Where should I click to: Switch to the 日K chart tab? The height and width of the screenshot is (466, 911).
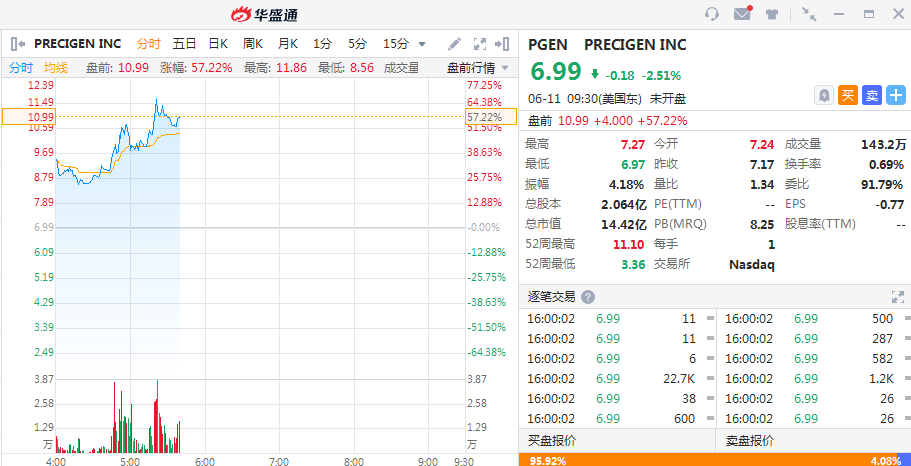[x=218, y=44]
